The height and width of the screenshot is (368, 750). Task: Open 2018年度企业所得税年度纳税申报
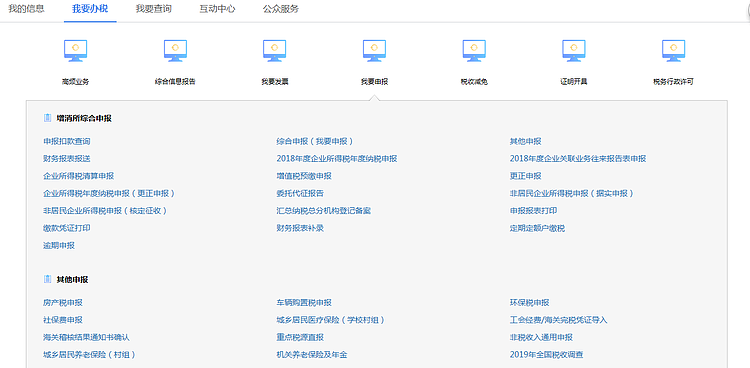click(337, 159)
